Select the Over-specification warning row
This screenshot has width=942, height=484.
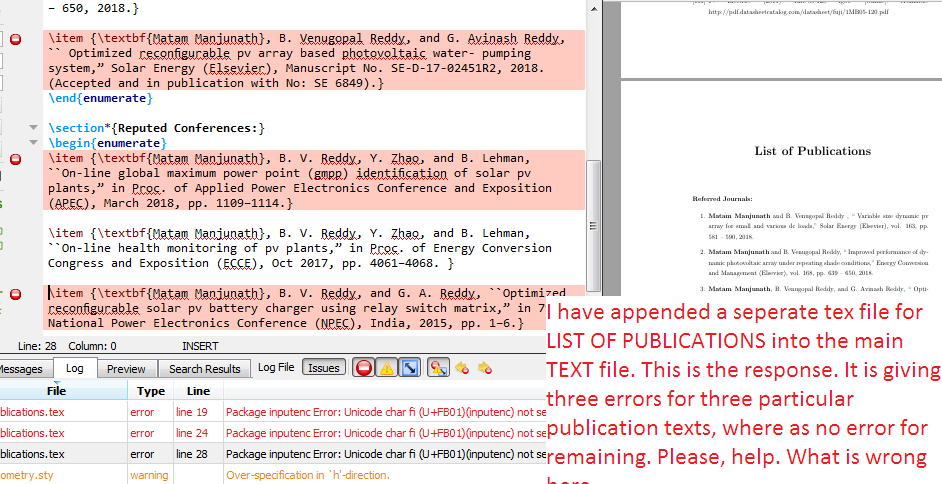[273, 475]
